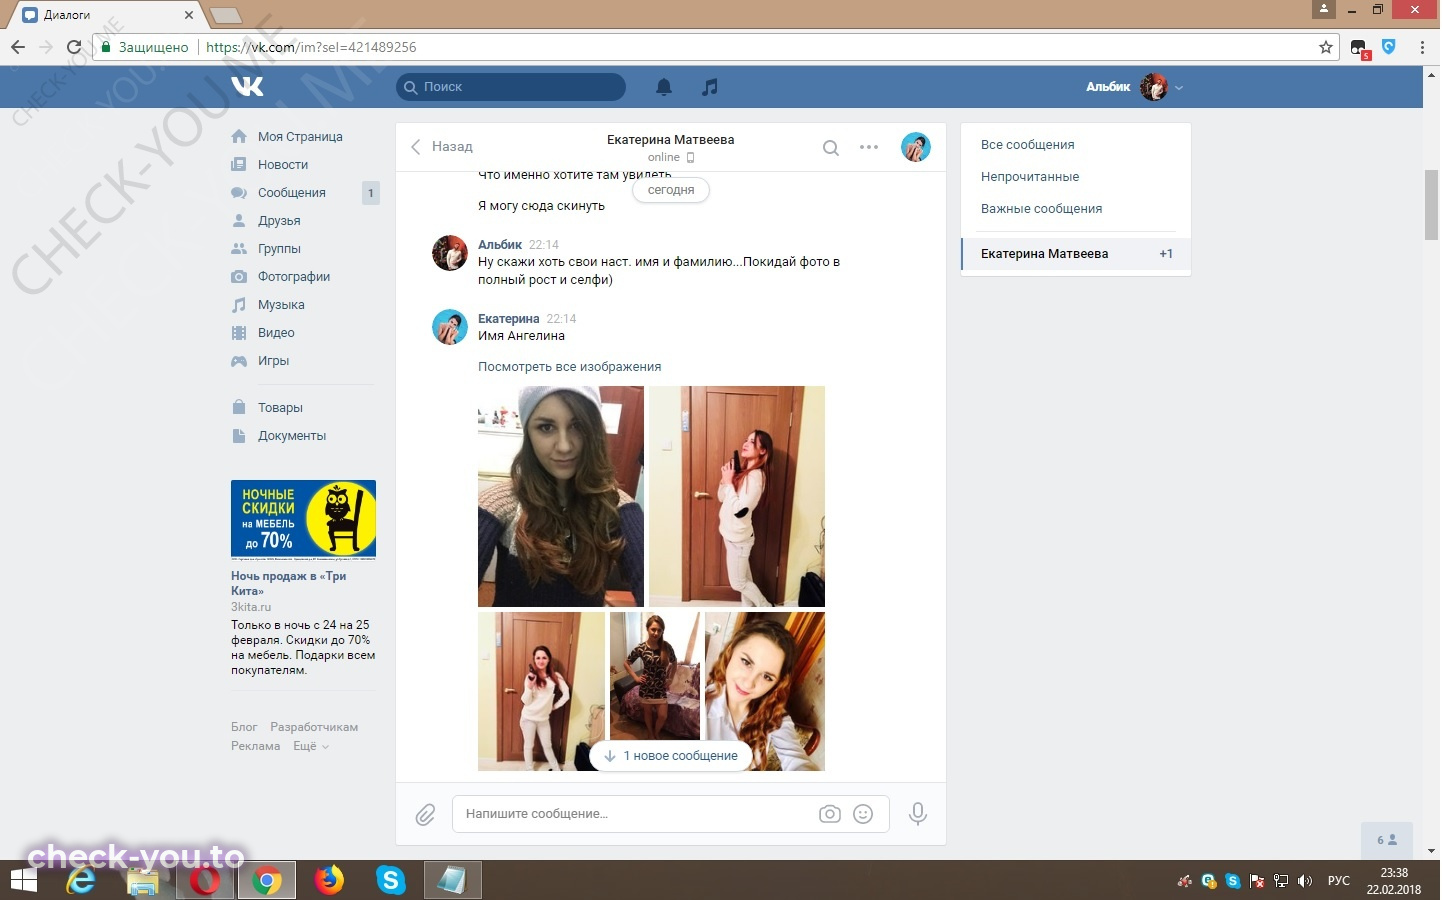Open Новости in the sidebar
This screenshot has width=1442, height=900.
[x=283, y=165]
